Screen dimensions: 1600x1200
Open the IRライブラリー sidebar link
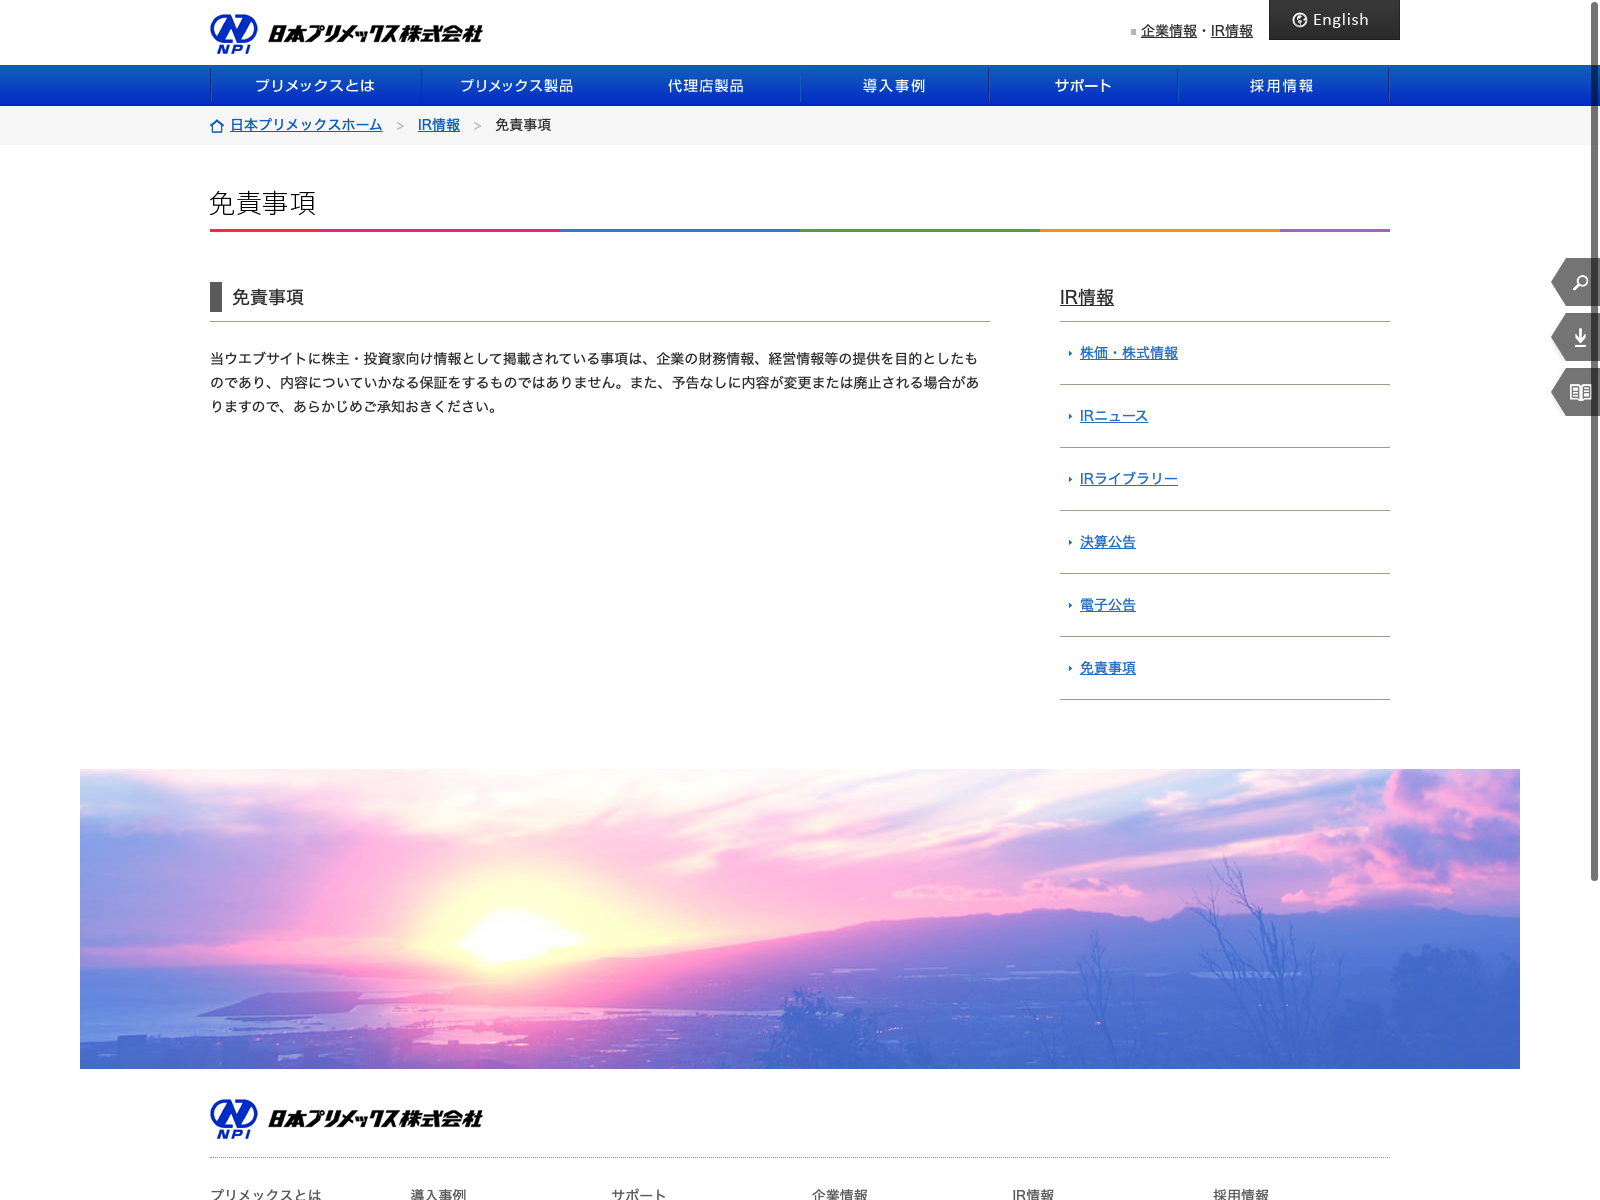tap(1128, 479)
